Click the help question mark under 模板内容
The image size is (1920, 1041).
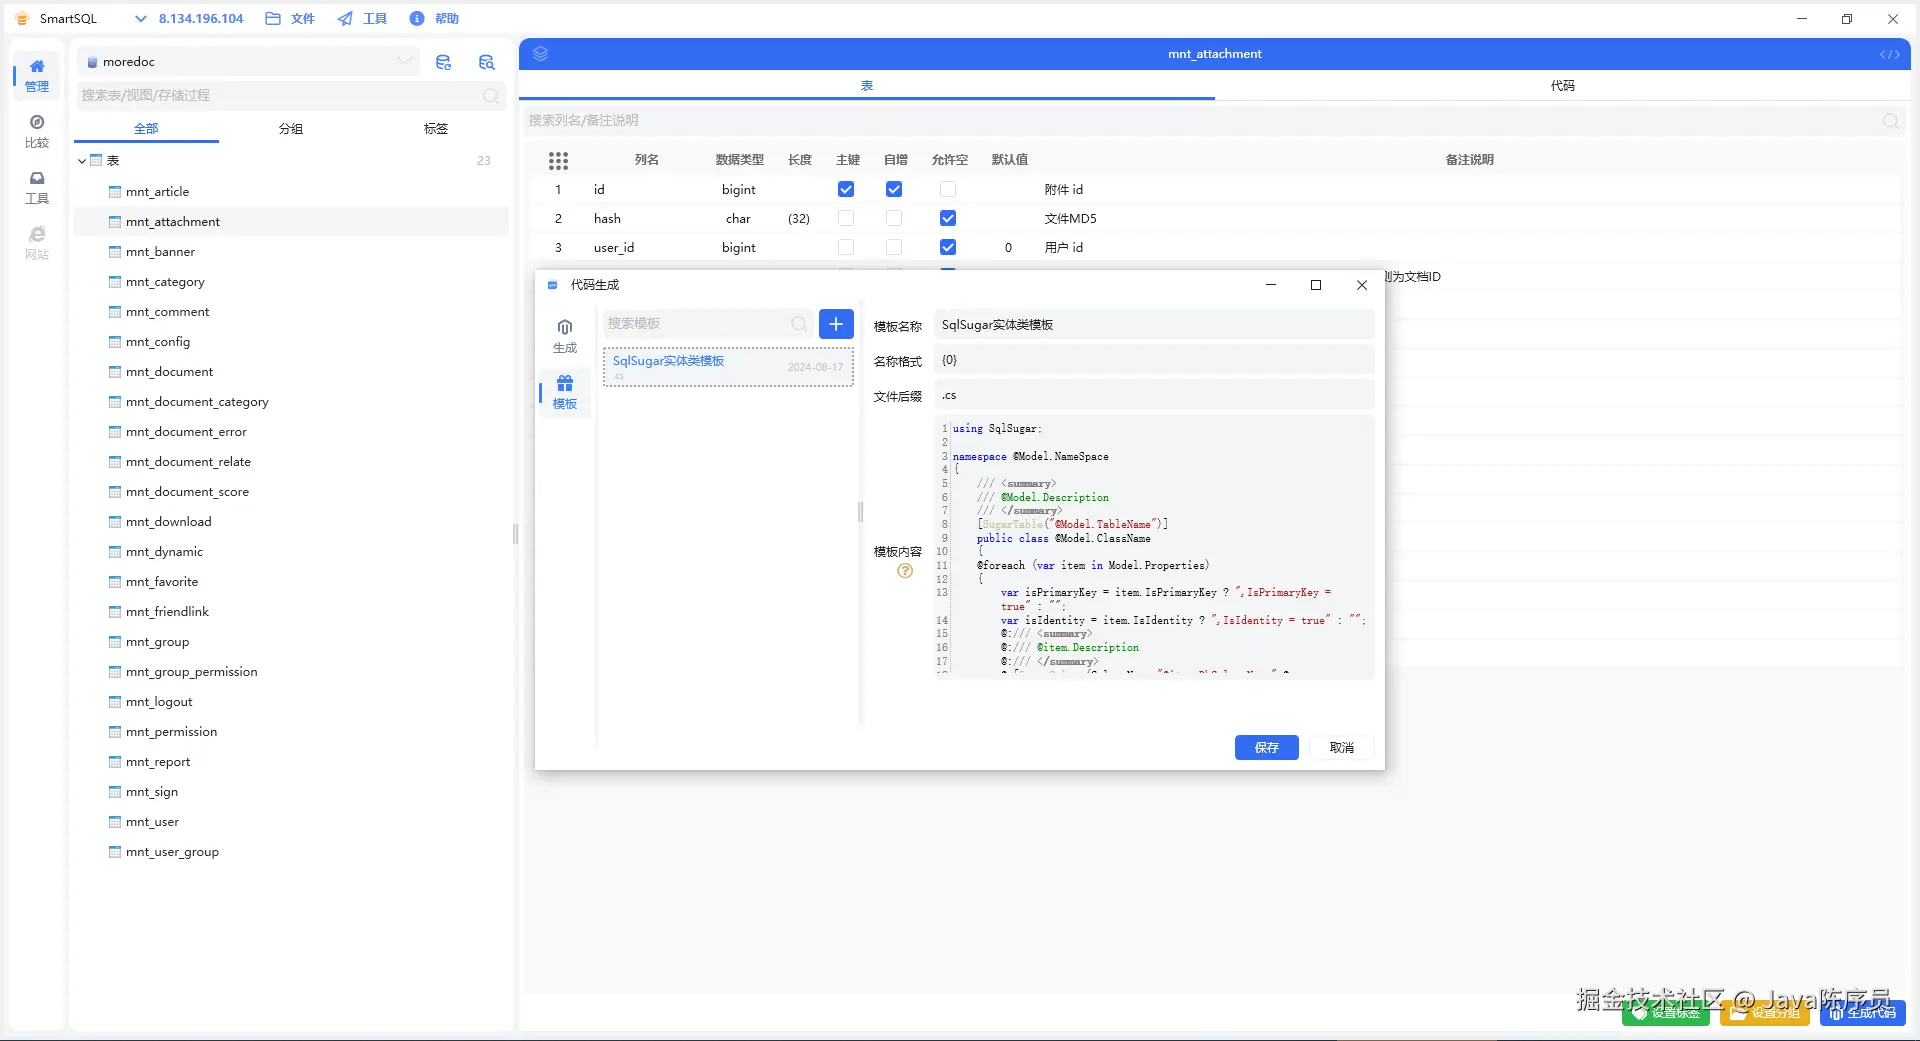(x=905, y=571)
